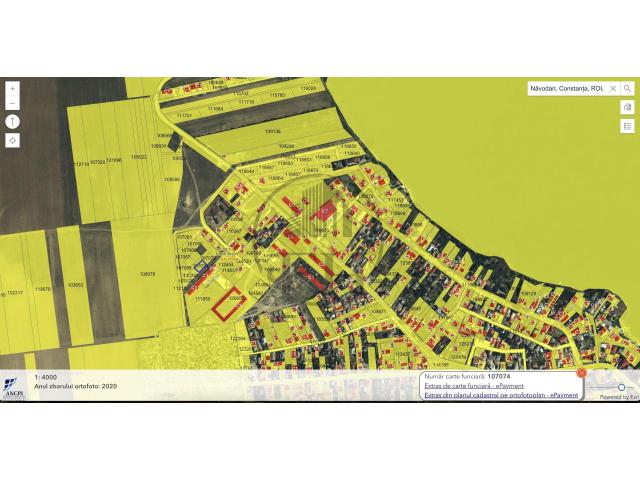
Task: Reset map orientation with compass button
Action: [x=13, y=122]
